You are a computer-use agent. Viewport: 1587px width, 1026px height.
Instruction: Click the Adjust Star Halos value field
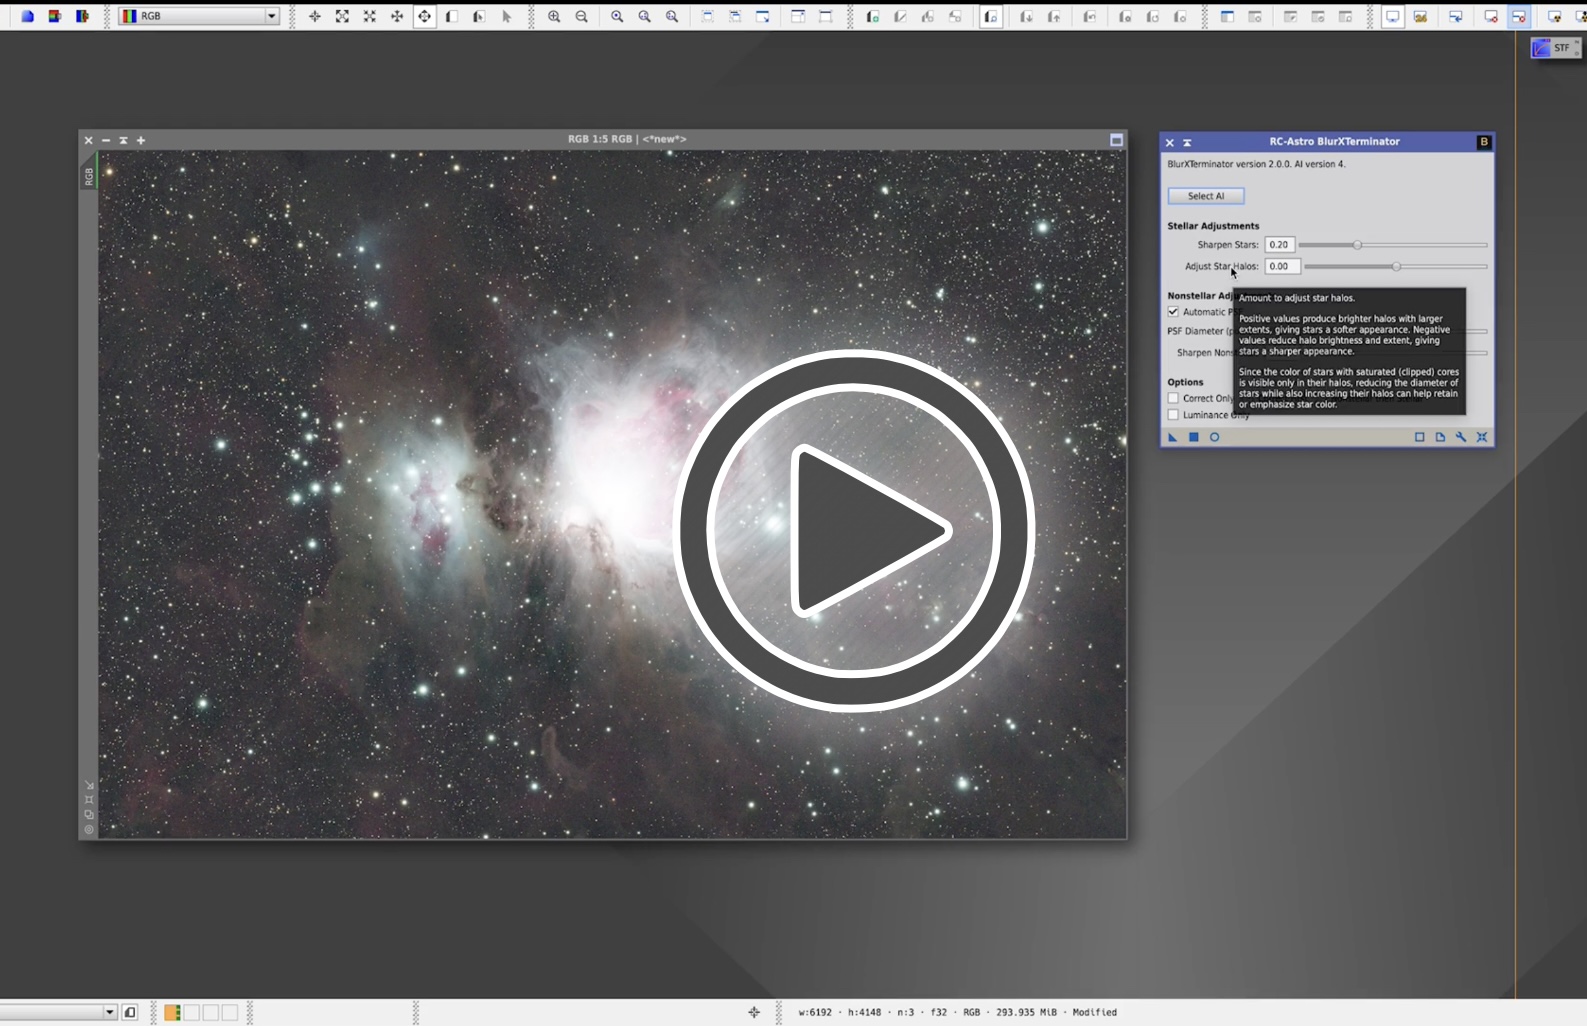click(1281, 266)
